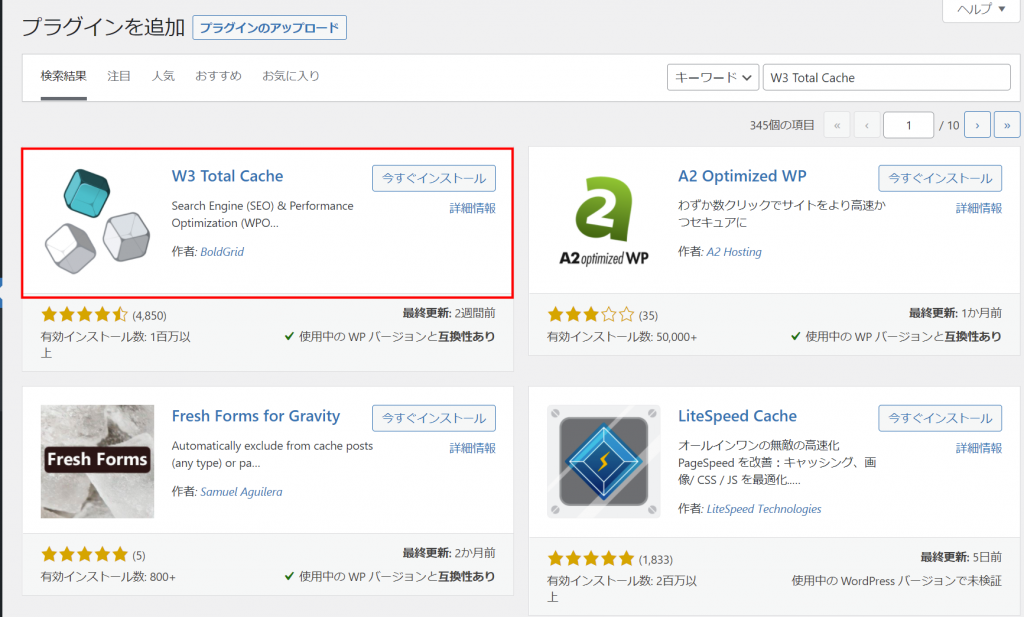1024x617 pixels.
Task: Click the 345個の項目 item count text
Action: 782,125
